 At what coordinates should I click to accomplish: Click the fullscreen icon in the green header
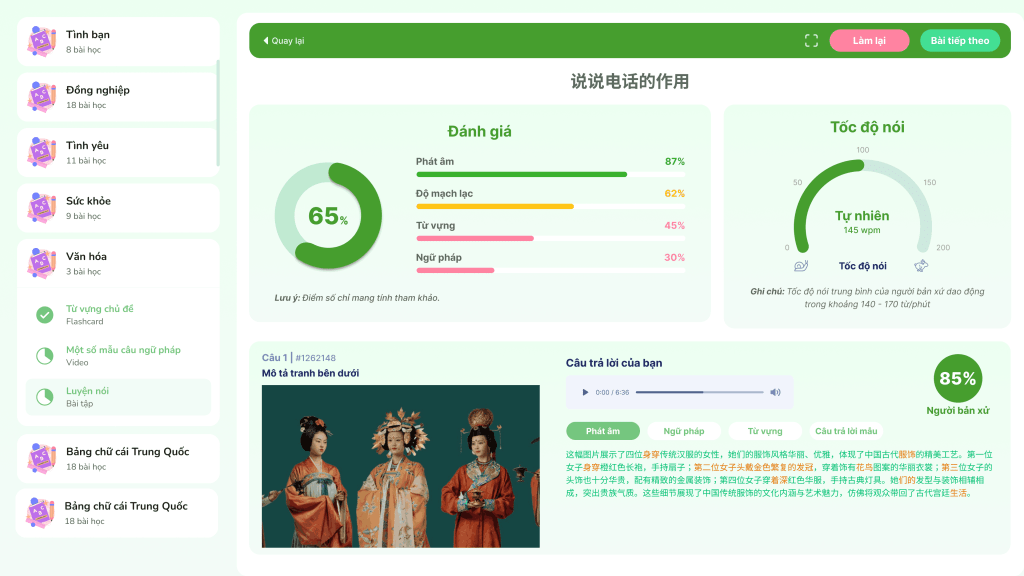[811, 41]
